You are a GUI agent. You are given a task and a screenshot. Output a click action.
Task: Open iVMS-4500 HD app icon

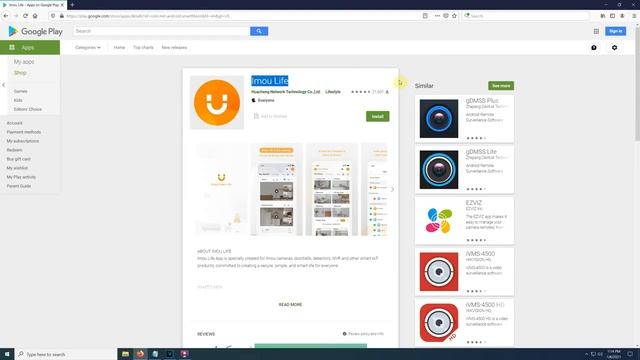tap(439, 322)
